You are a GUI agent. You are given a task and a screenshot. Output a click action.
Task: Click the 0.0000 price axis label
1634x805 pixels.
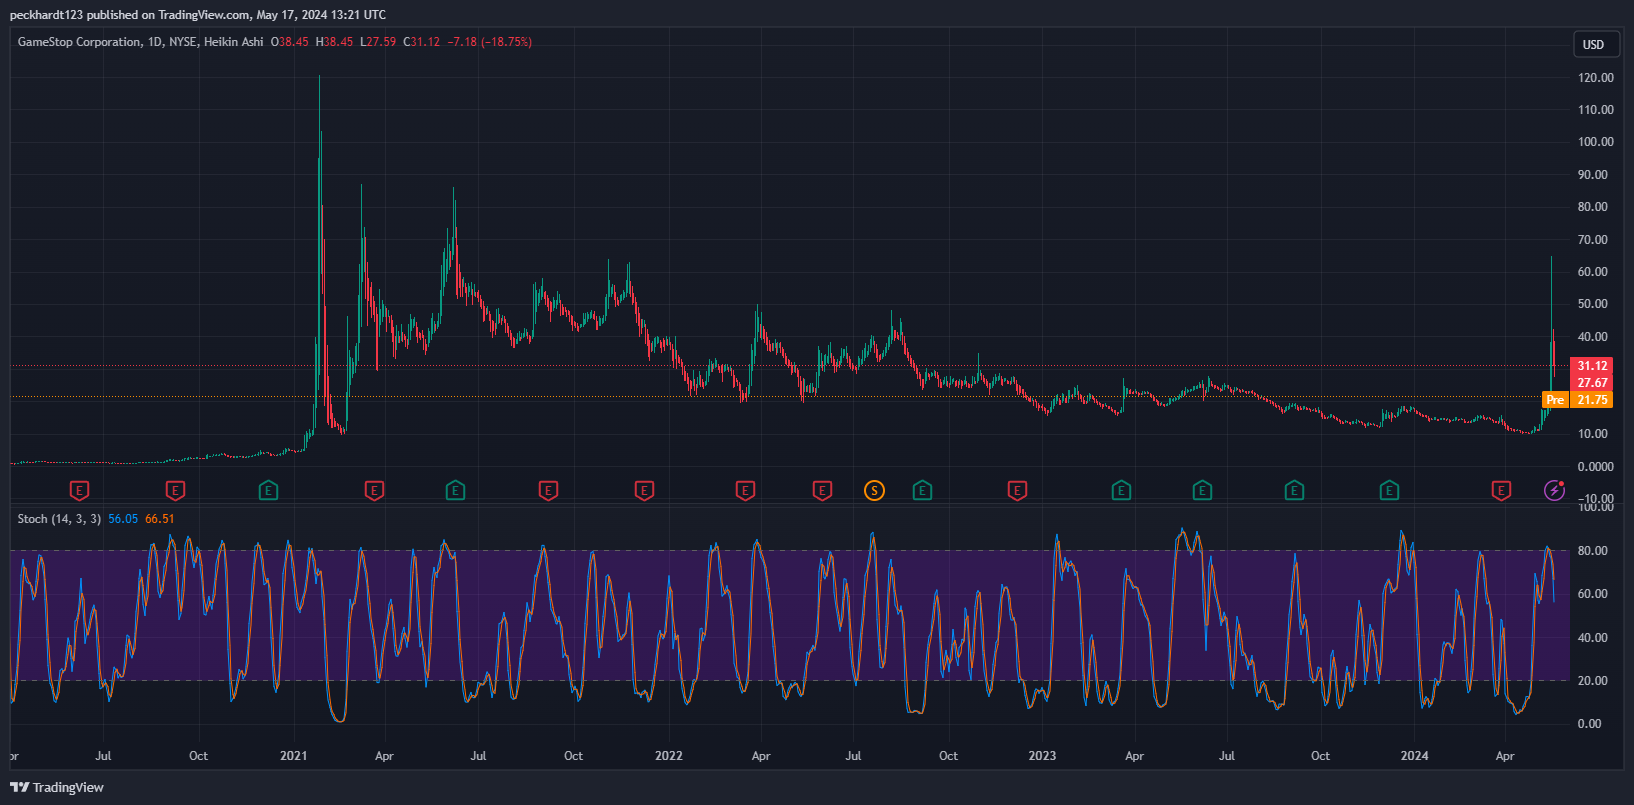tap(1595, 467)
